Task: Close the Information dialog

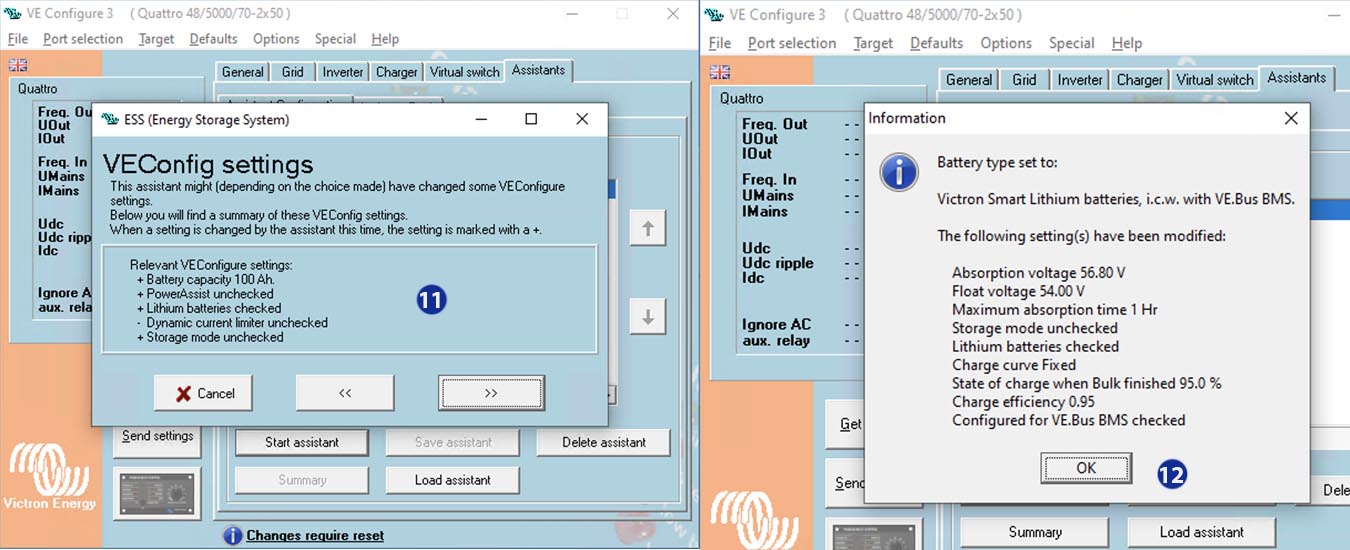Action: (x=1291, y=118)
